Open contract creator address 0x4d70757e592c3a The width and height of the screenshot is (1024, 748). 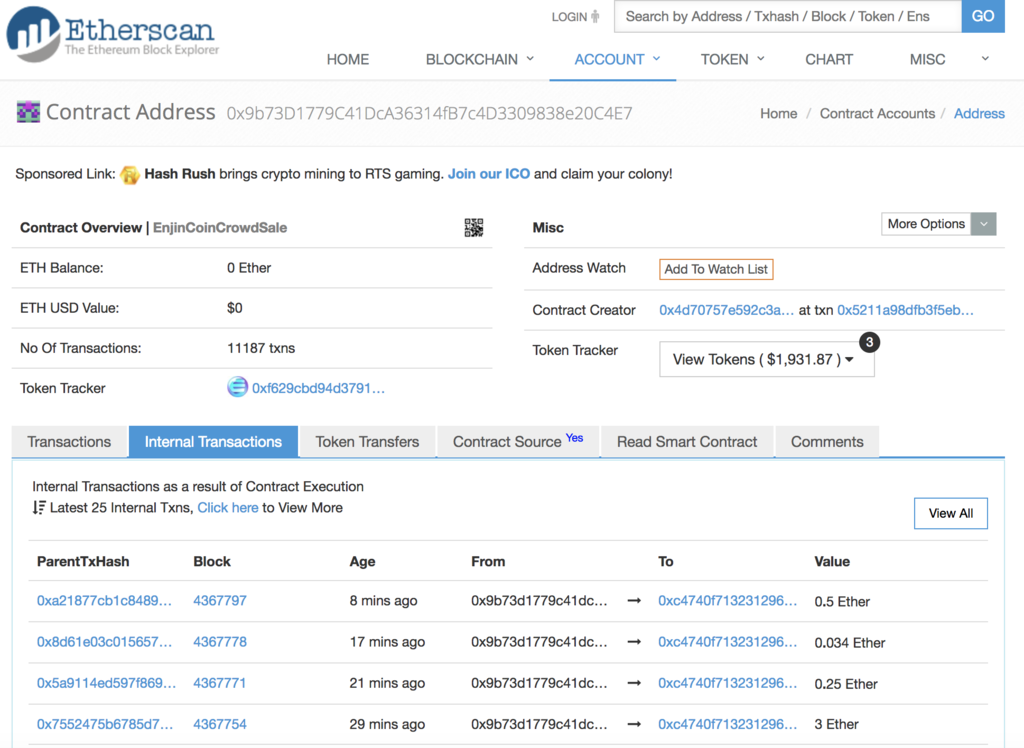coord(726,310)
